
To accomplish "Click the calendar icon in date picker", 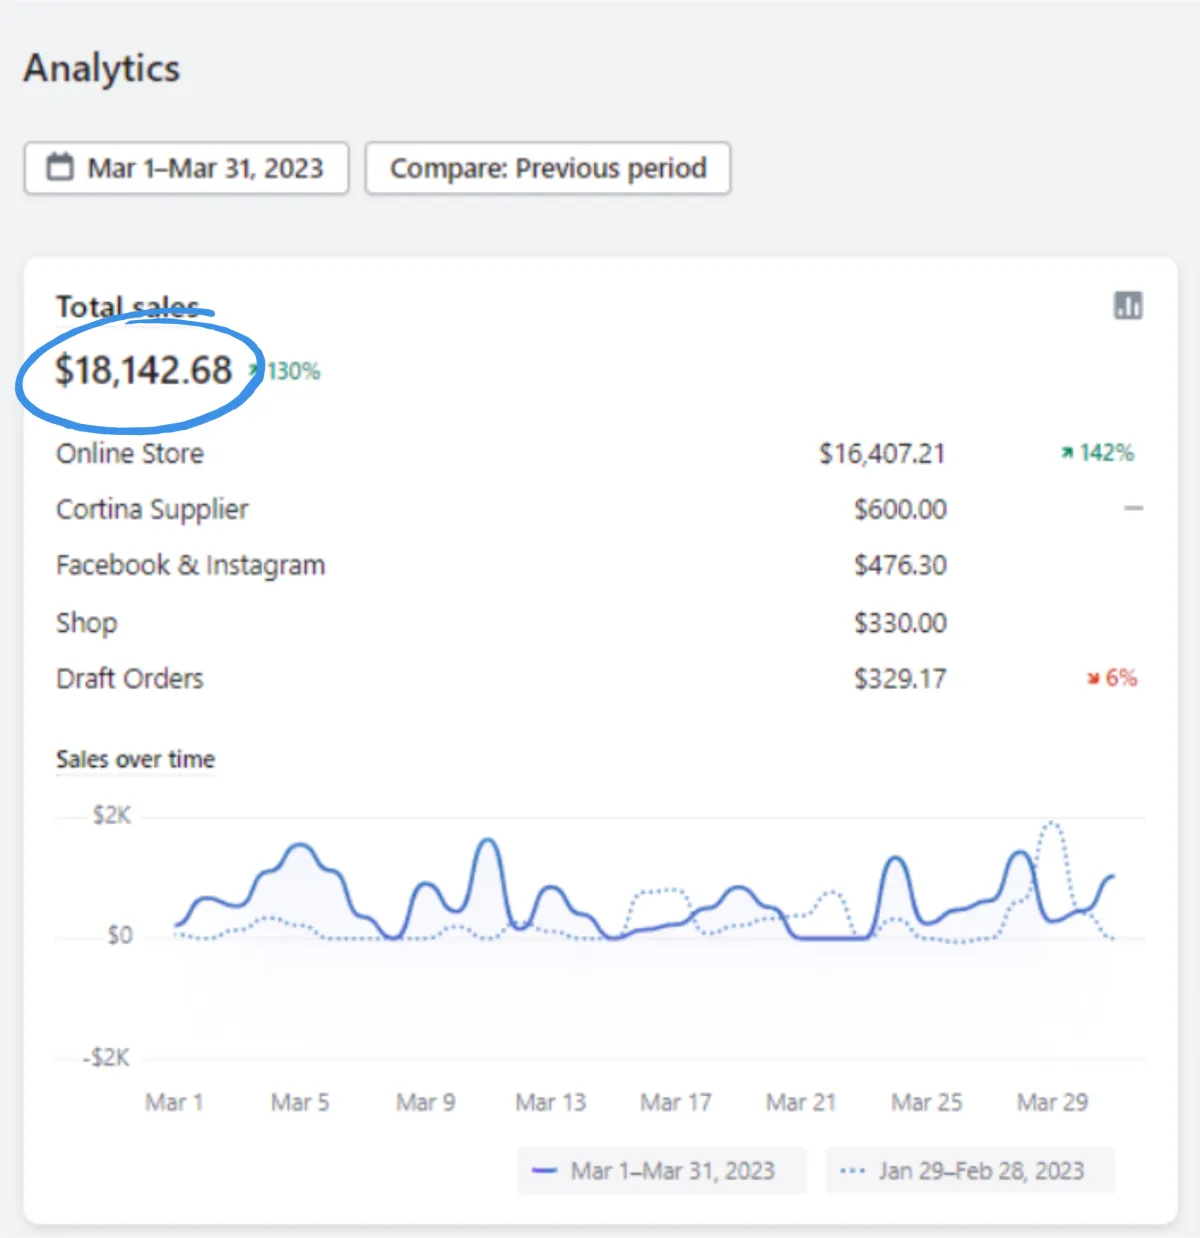I will pos(61,167).
